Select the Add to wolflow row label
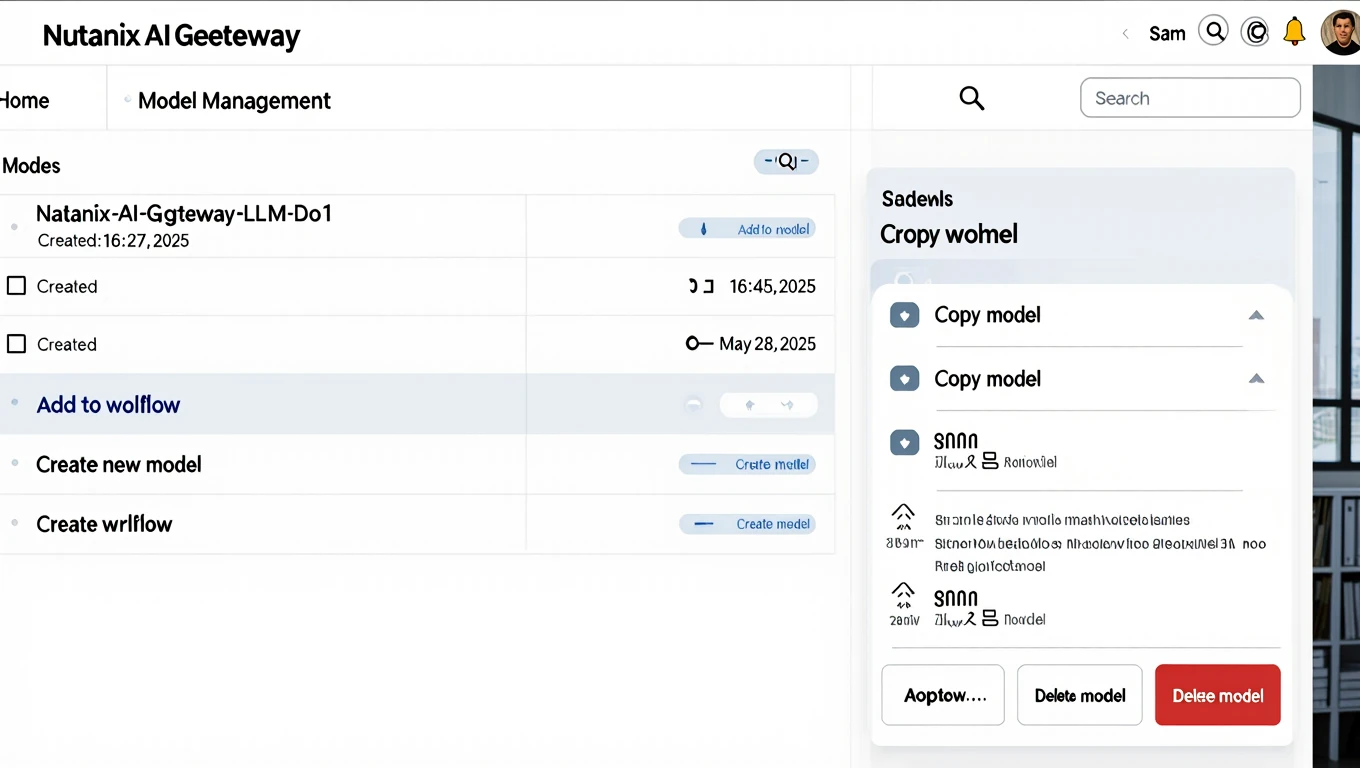 [x=108, y=405]
